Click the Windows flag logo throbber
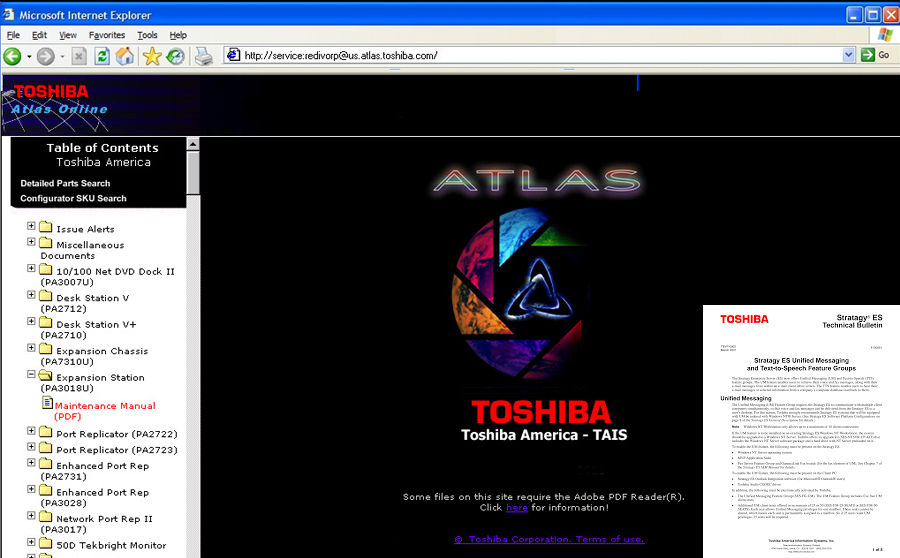Image resolution: width=900 pixels, height=558 pixels. coord(886,36)
